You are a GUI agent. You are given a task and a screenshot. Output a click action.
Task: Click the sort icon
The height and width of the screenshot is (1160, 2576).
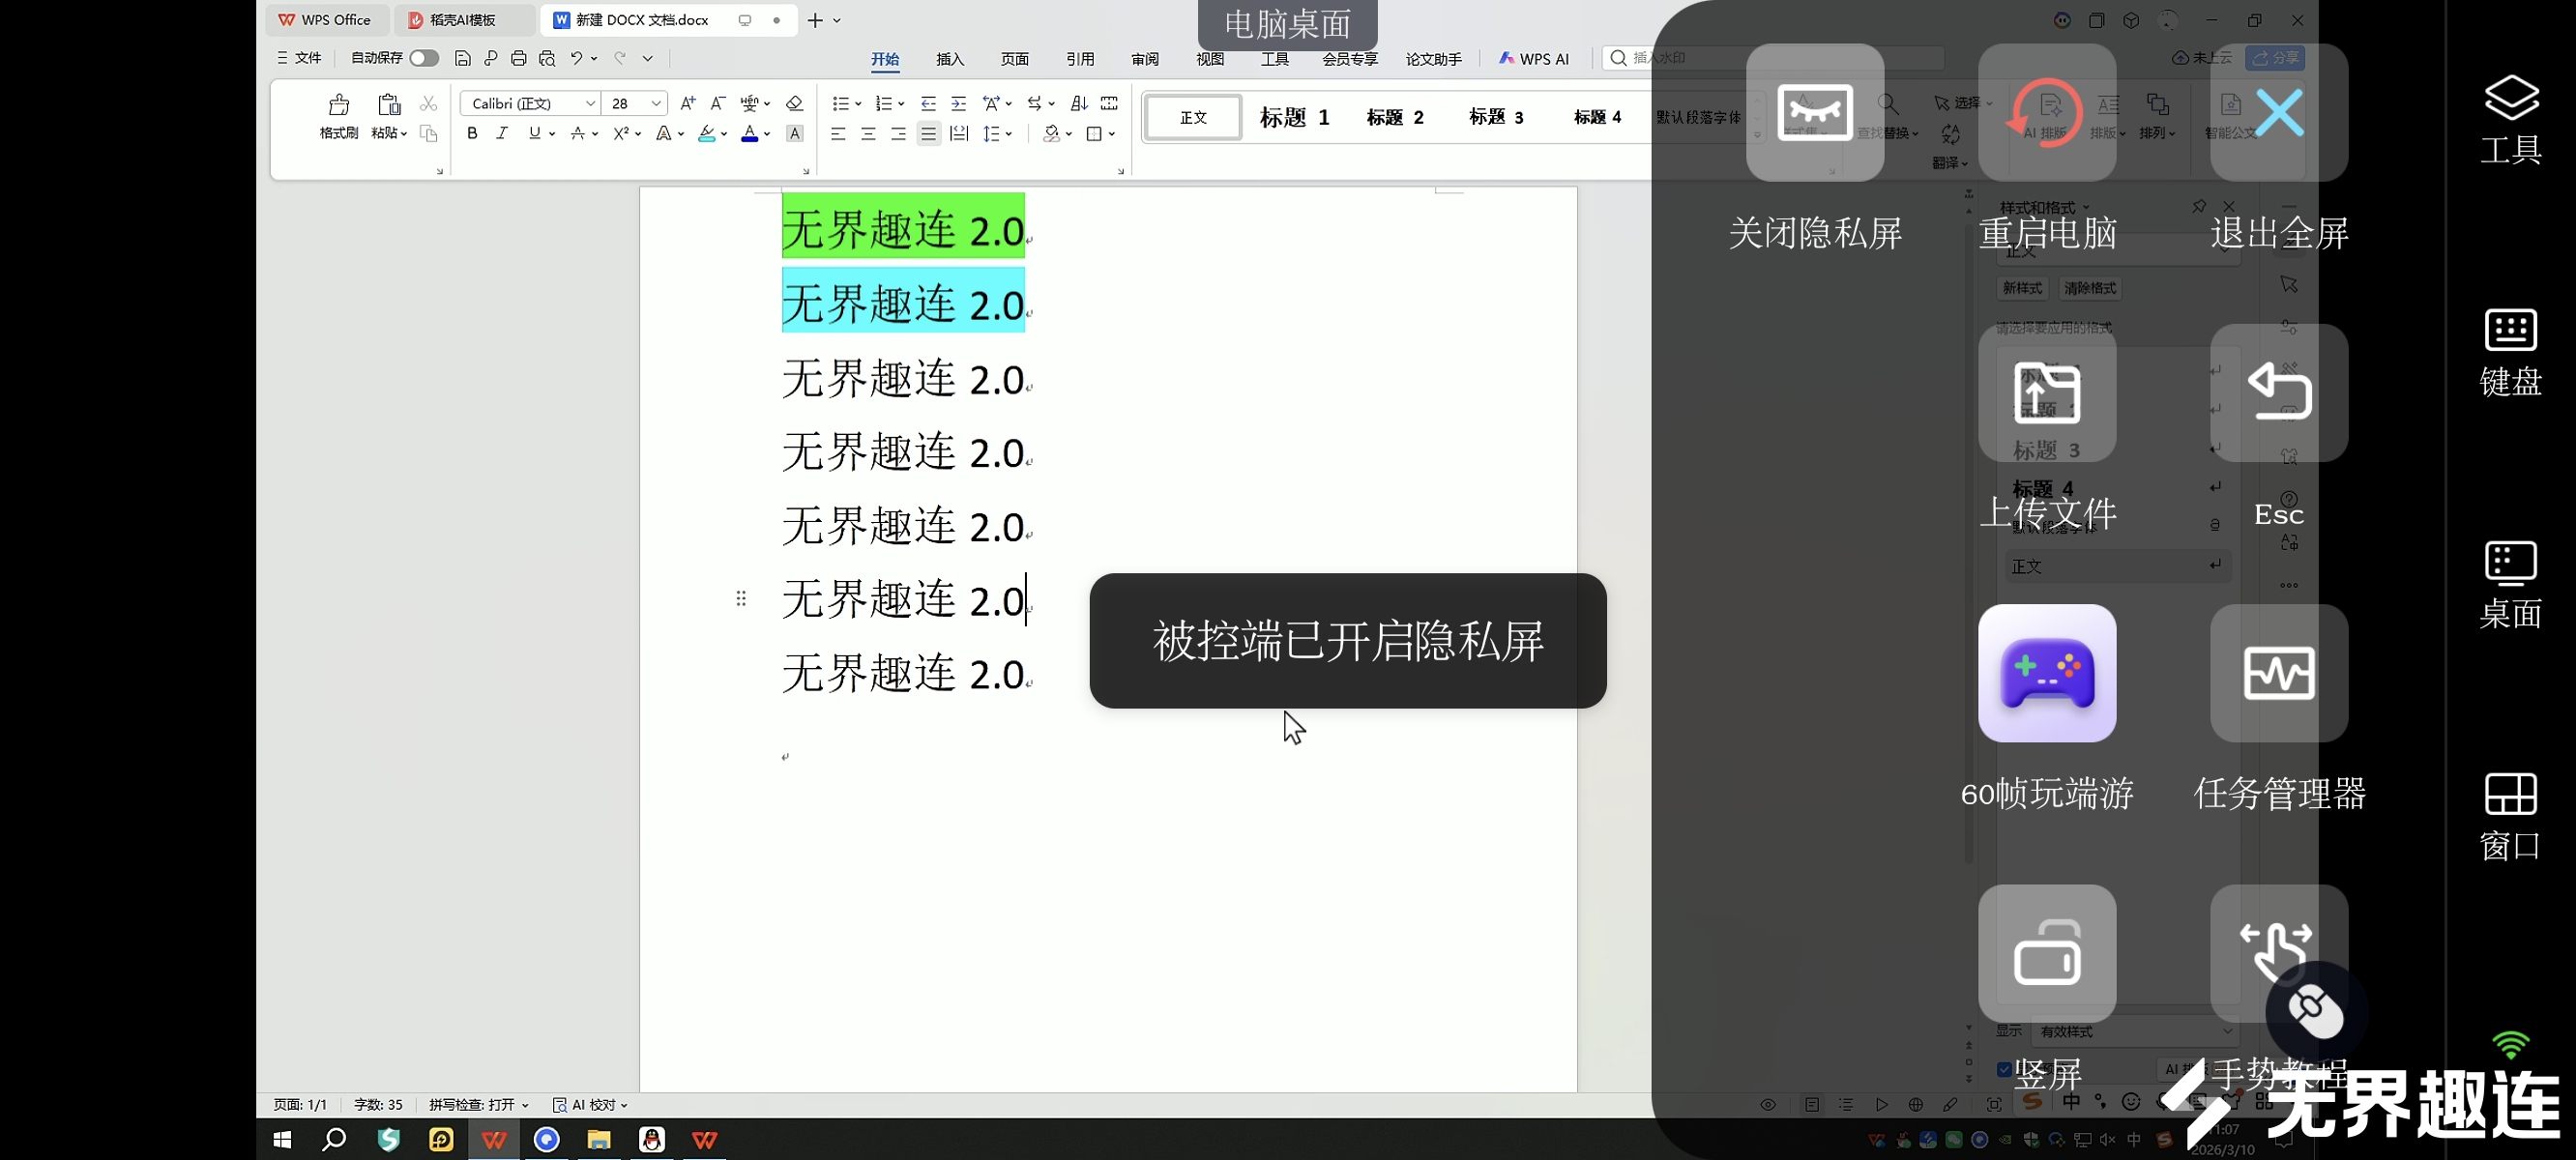pyautogui.click(x=1078, y=103)
